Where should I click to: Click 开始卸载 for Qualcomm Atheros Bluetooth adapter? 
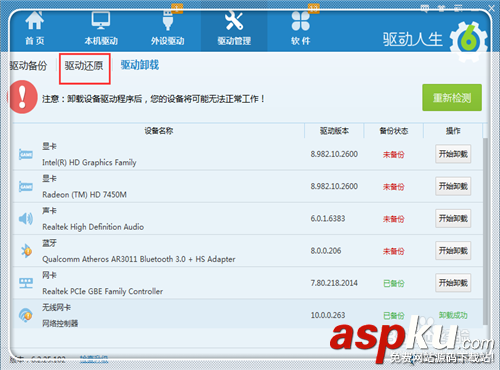coord(453,251)
